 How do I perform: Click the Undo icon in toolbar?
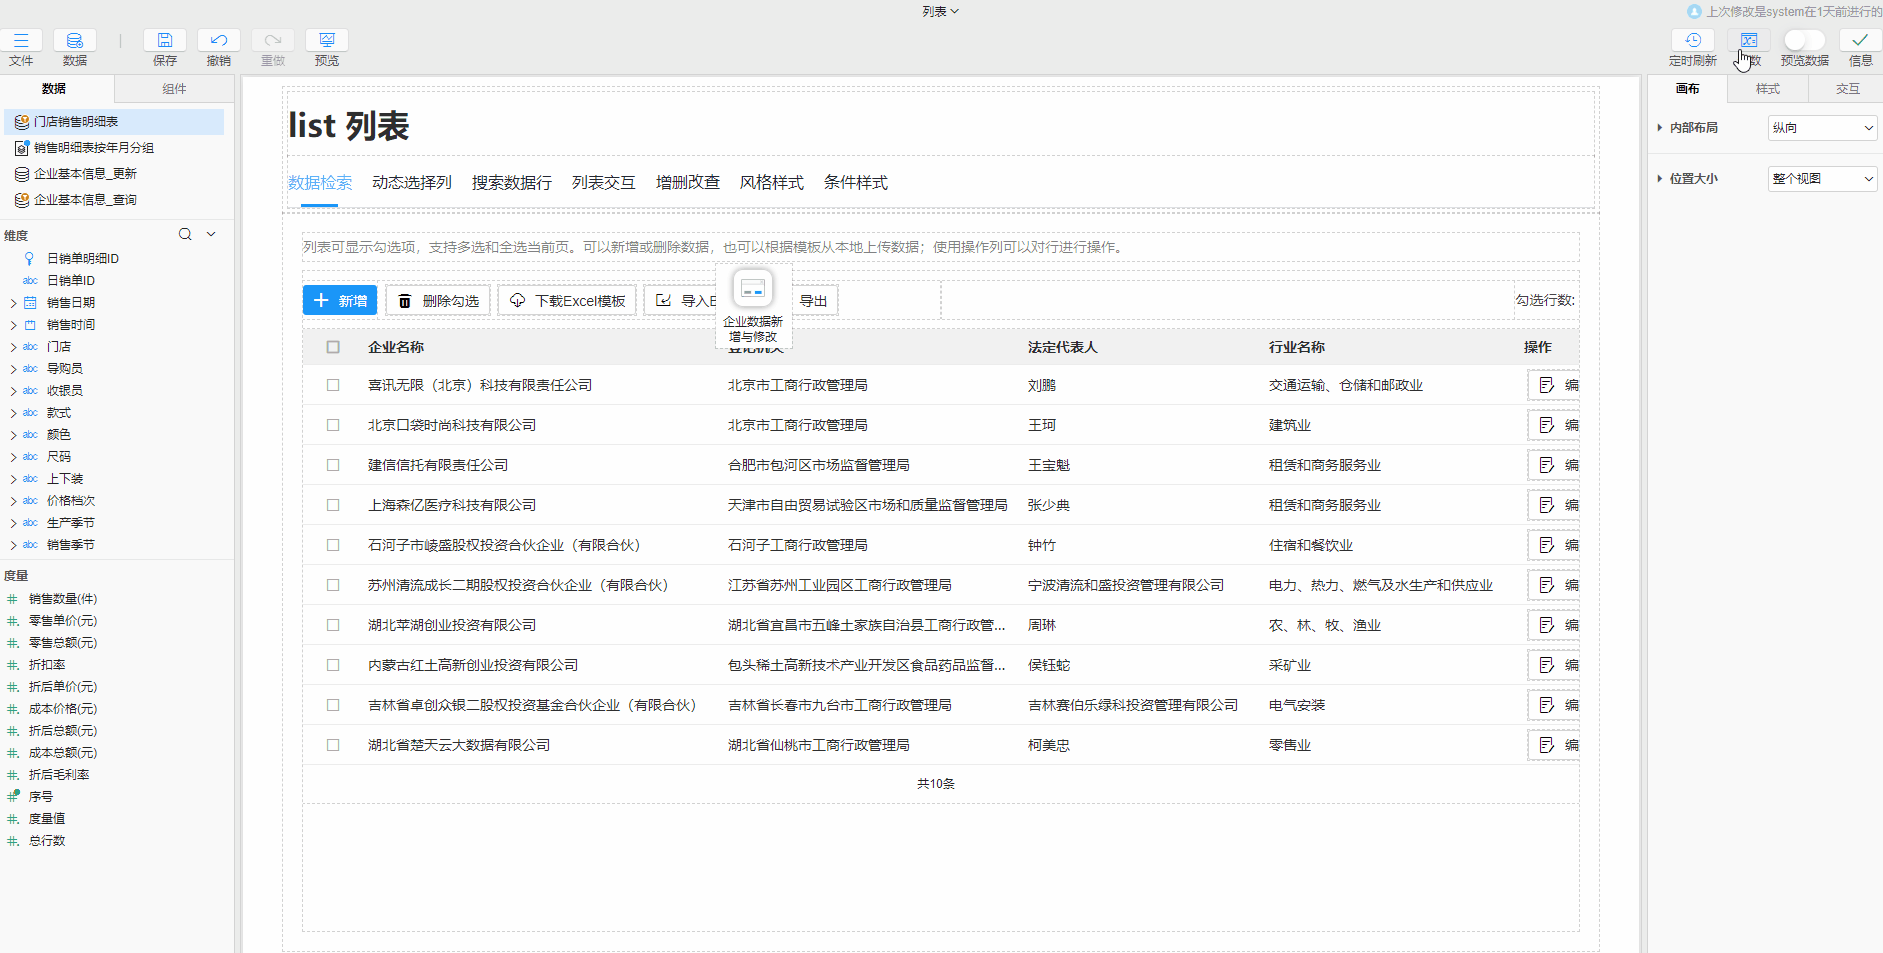pos(219,41)
